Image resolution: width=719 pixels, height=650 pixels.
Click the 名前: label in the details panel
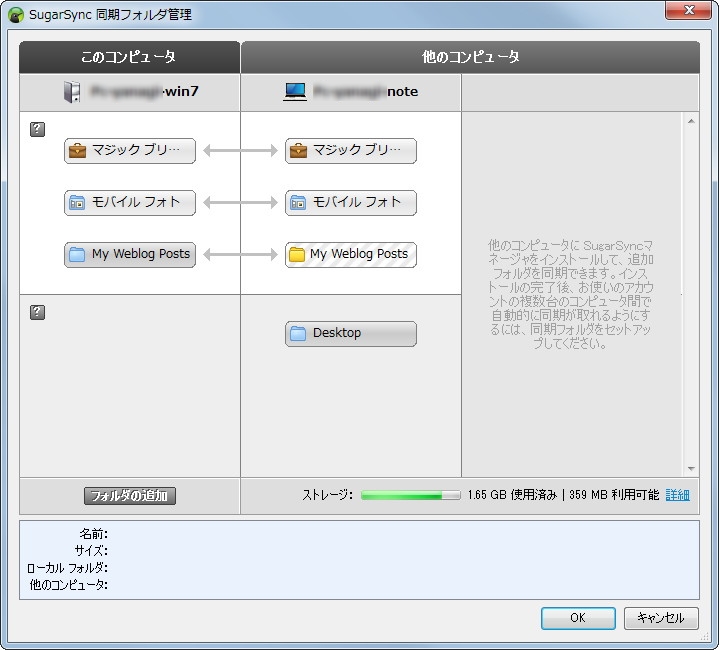click(x=94, y=534)
